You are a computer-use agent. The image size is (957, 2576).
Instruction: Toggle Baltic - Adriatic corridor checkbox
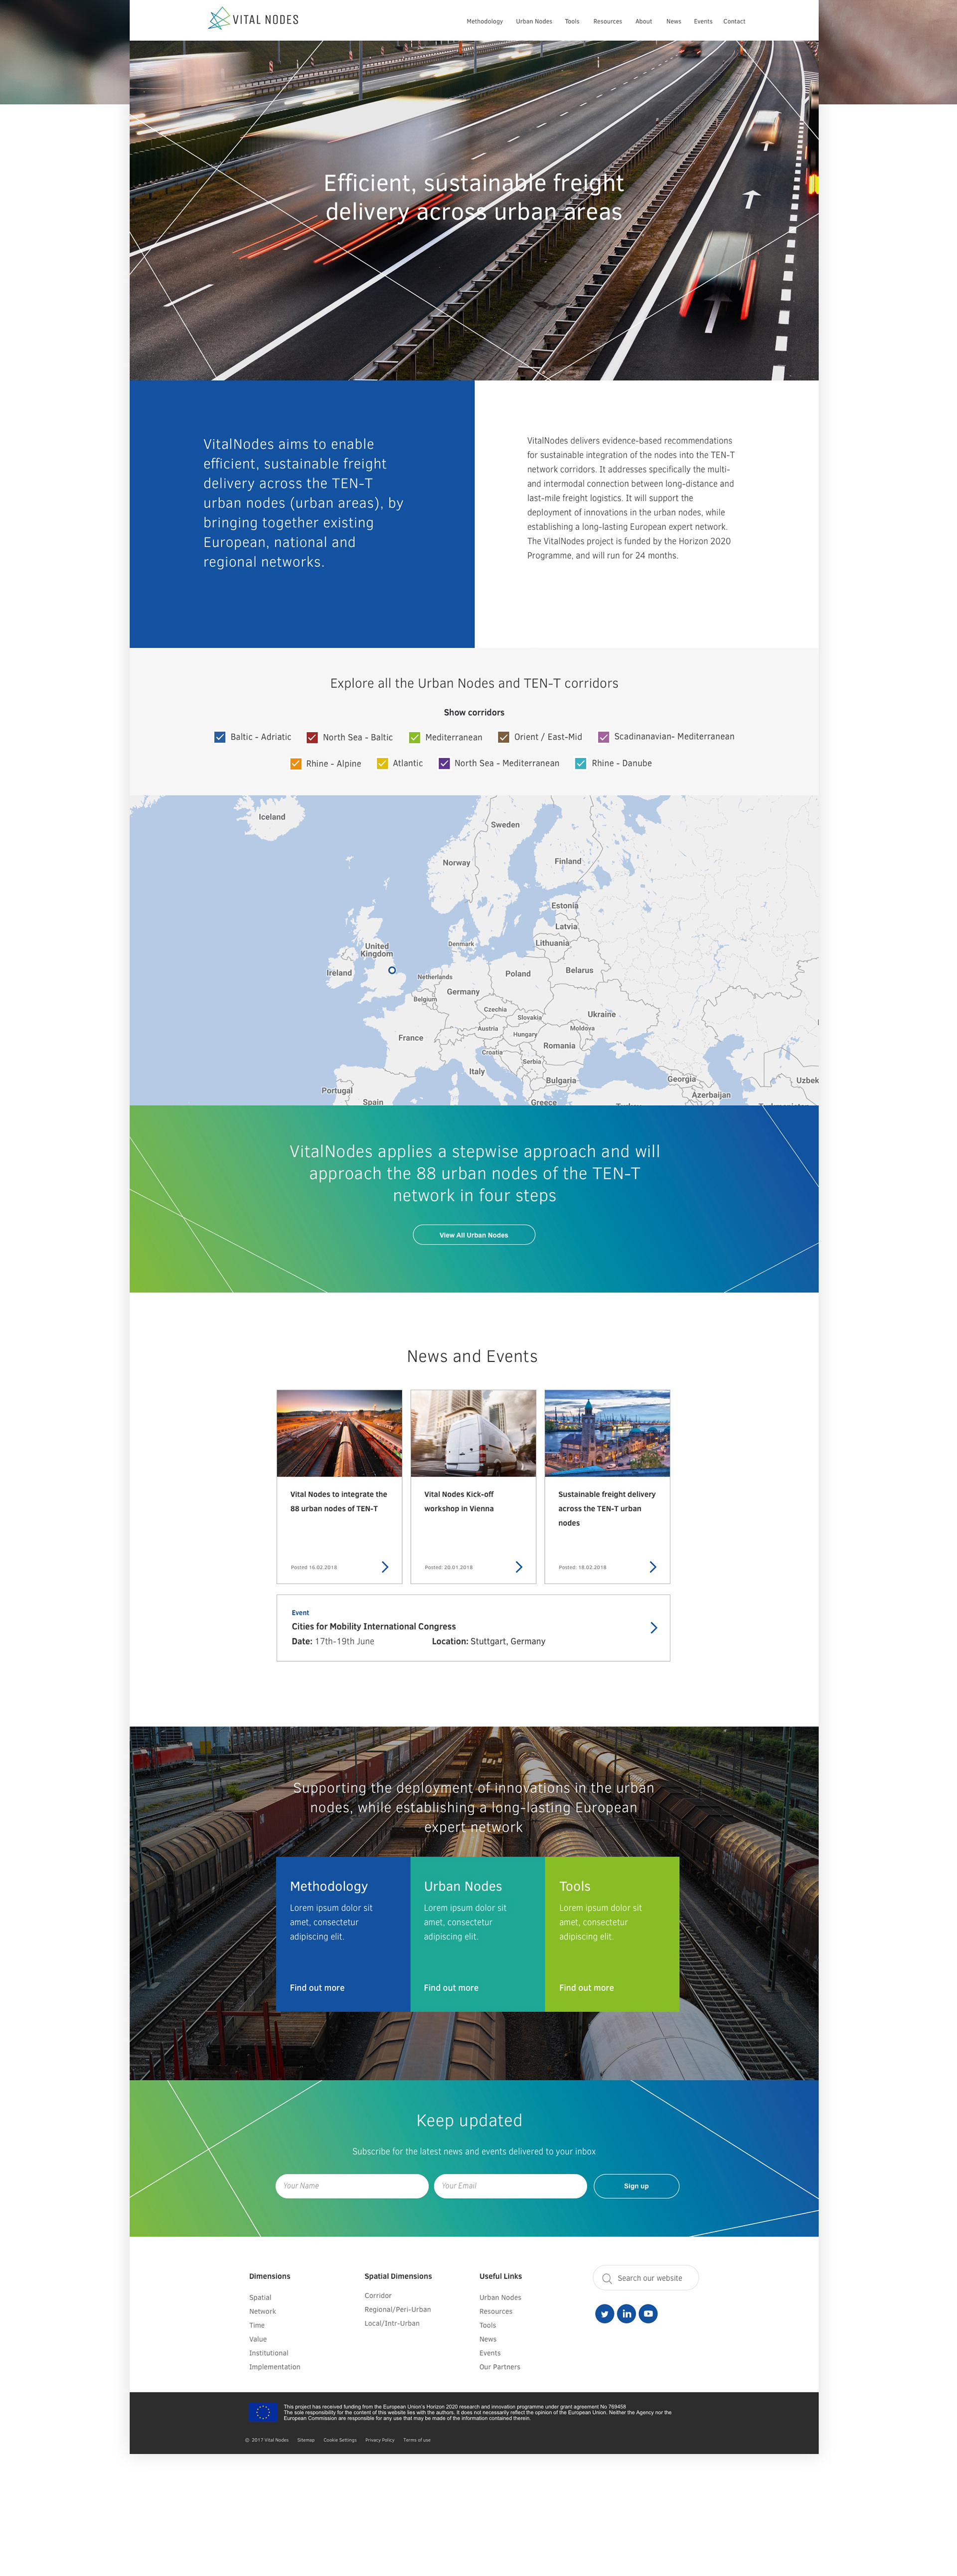[220, 737]
